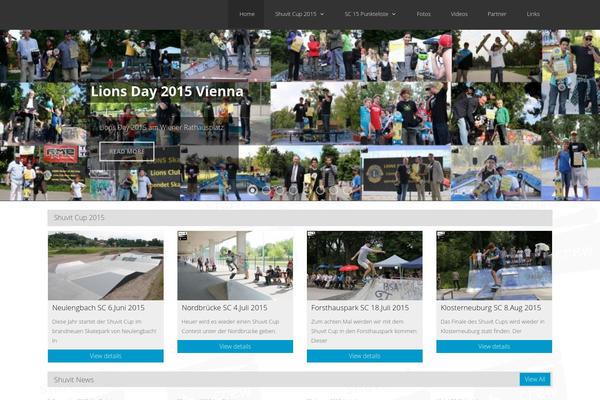View details for Nordbrücke SC 4.Juli
This screenshot has width=600, height=400.
[235, 346]
